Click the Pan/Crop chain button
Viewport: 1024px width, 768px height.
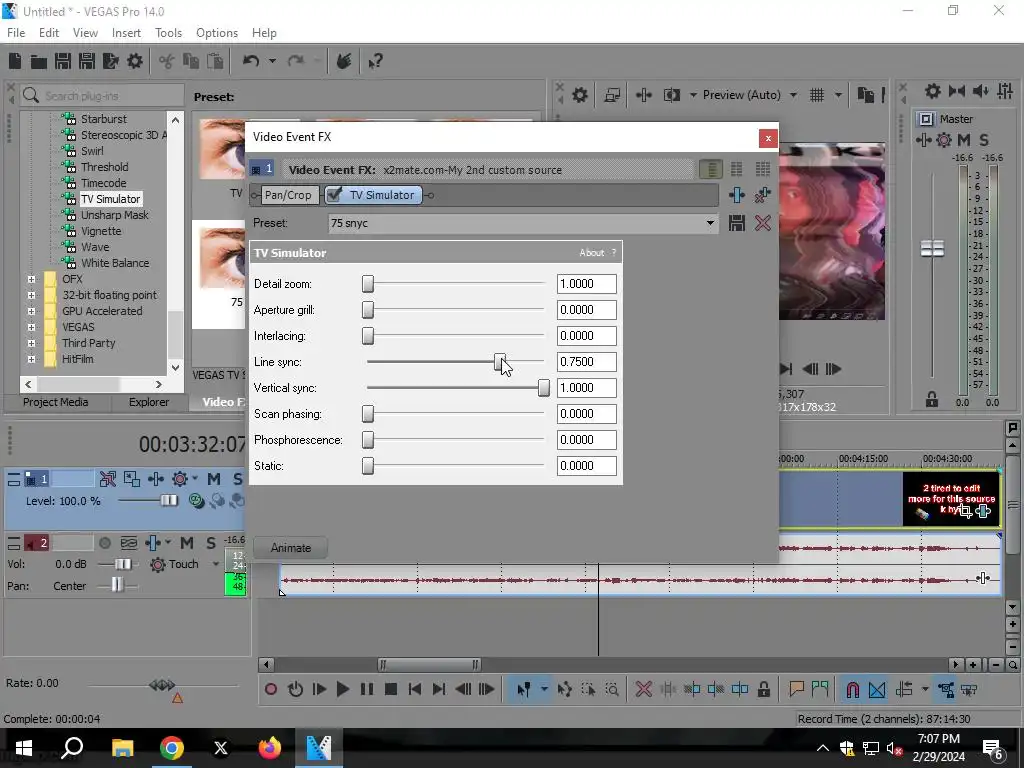(x=288, y=195)
